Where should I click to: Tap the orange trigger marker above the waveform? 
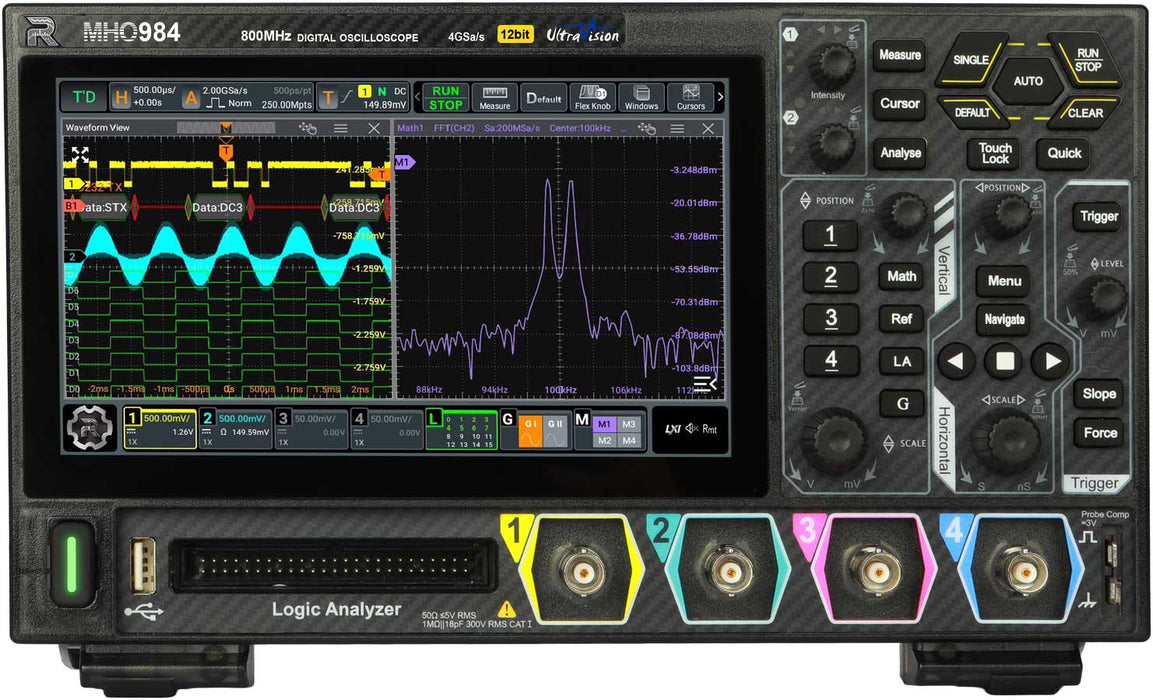click(x=226, y=150)
